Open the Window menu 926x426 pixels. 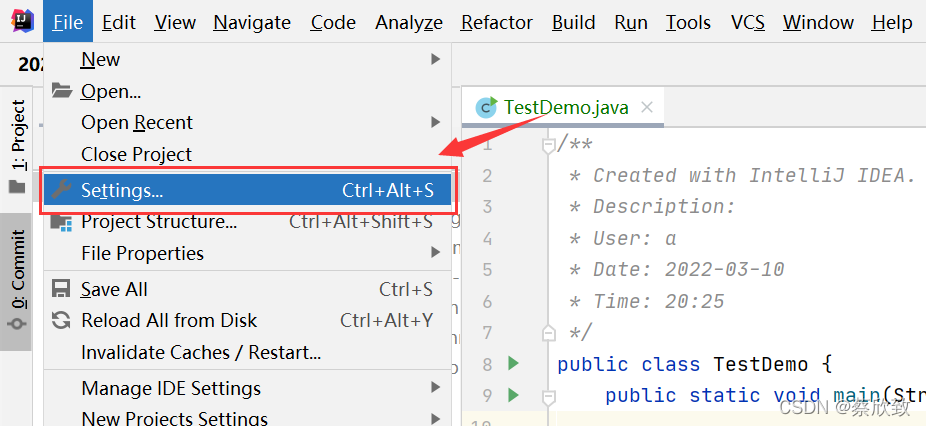pyautogui.click(x=819, y=22)
